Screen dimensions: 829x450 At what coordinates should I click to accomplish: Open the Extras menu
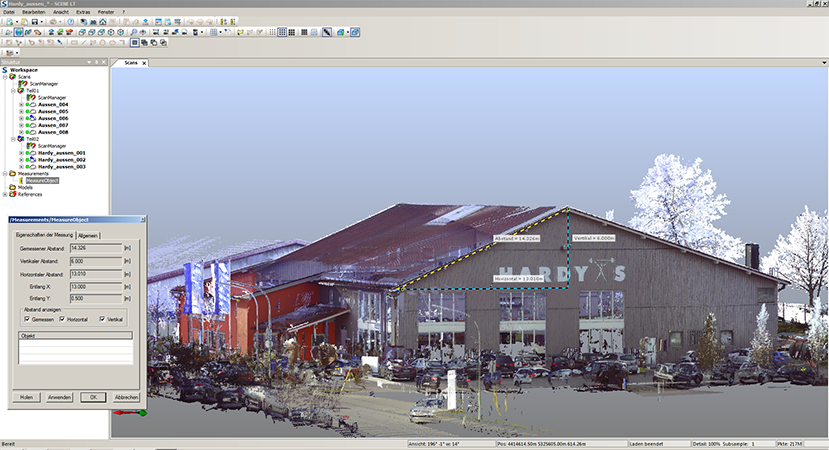(83, 12)
